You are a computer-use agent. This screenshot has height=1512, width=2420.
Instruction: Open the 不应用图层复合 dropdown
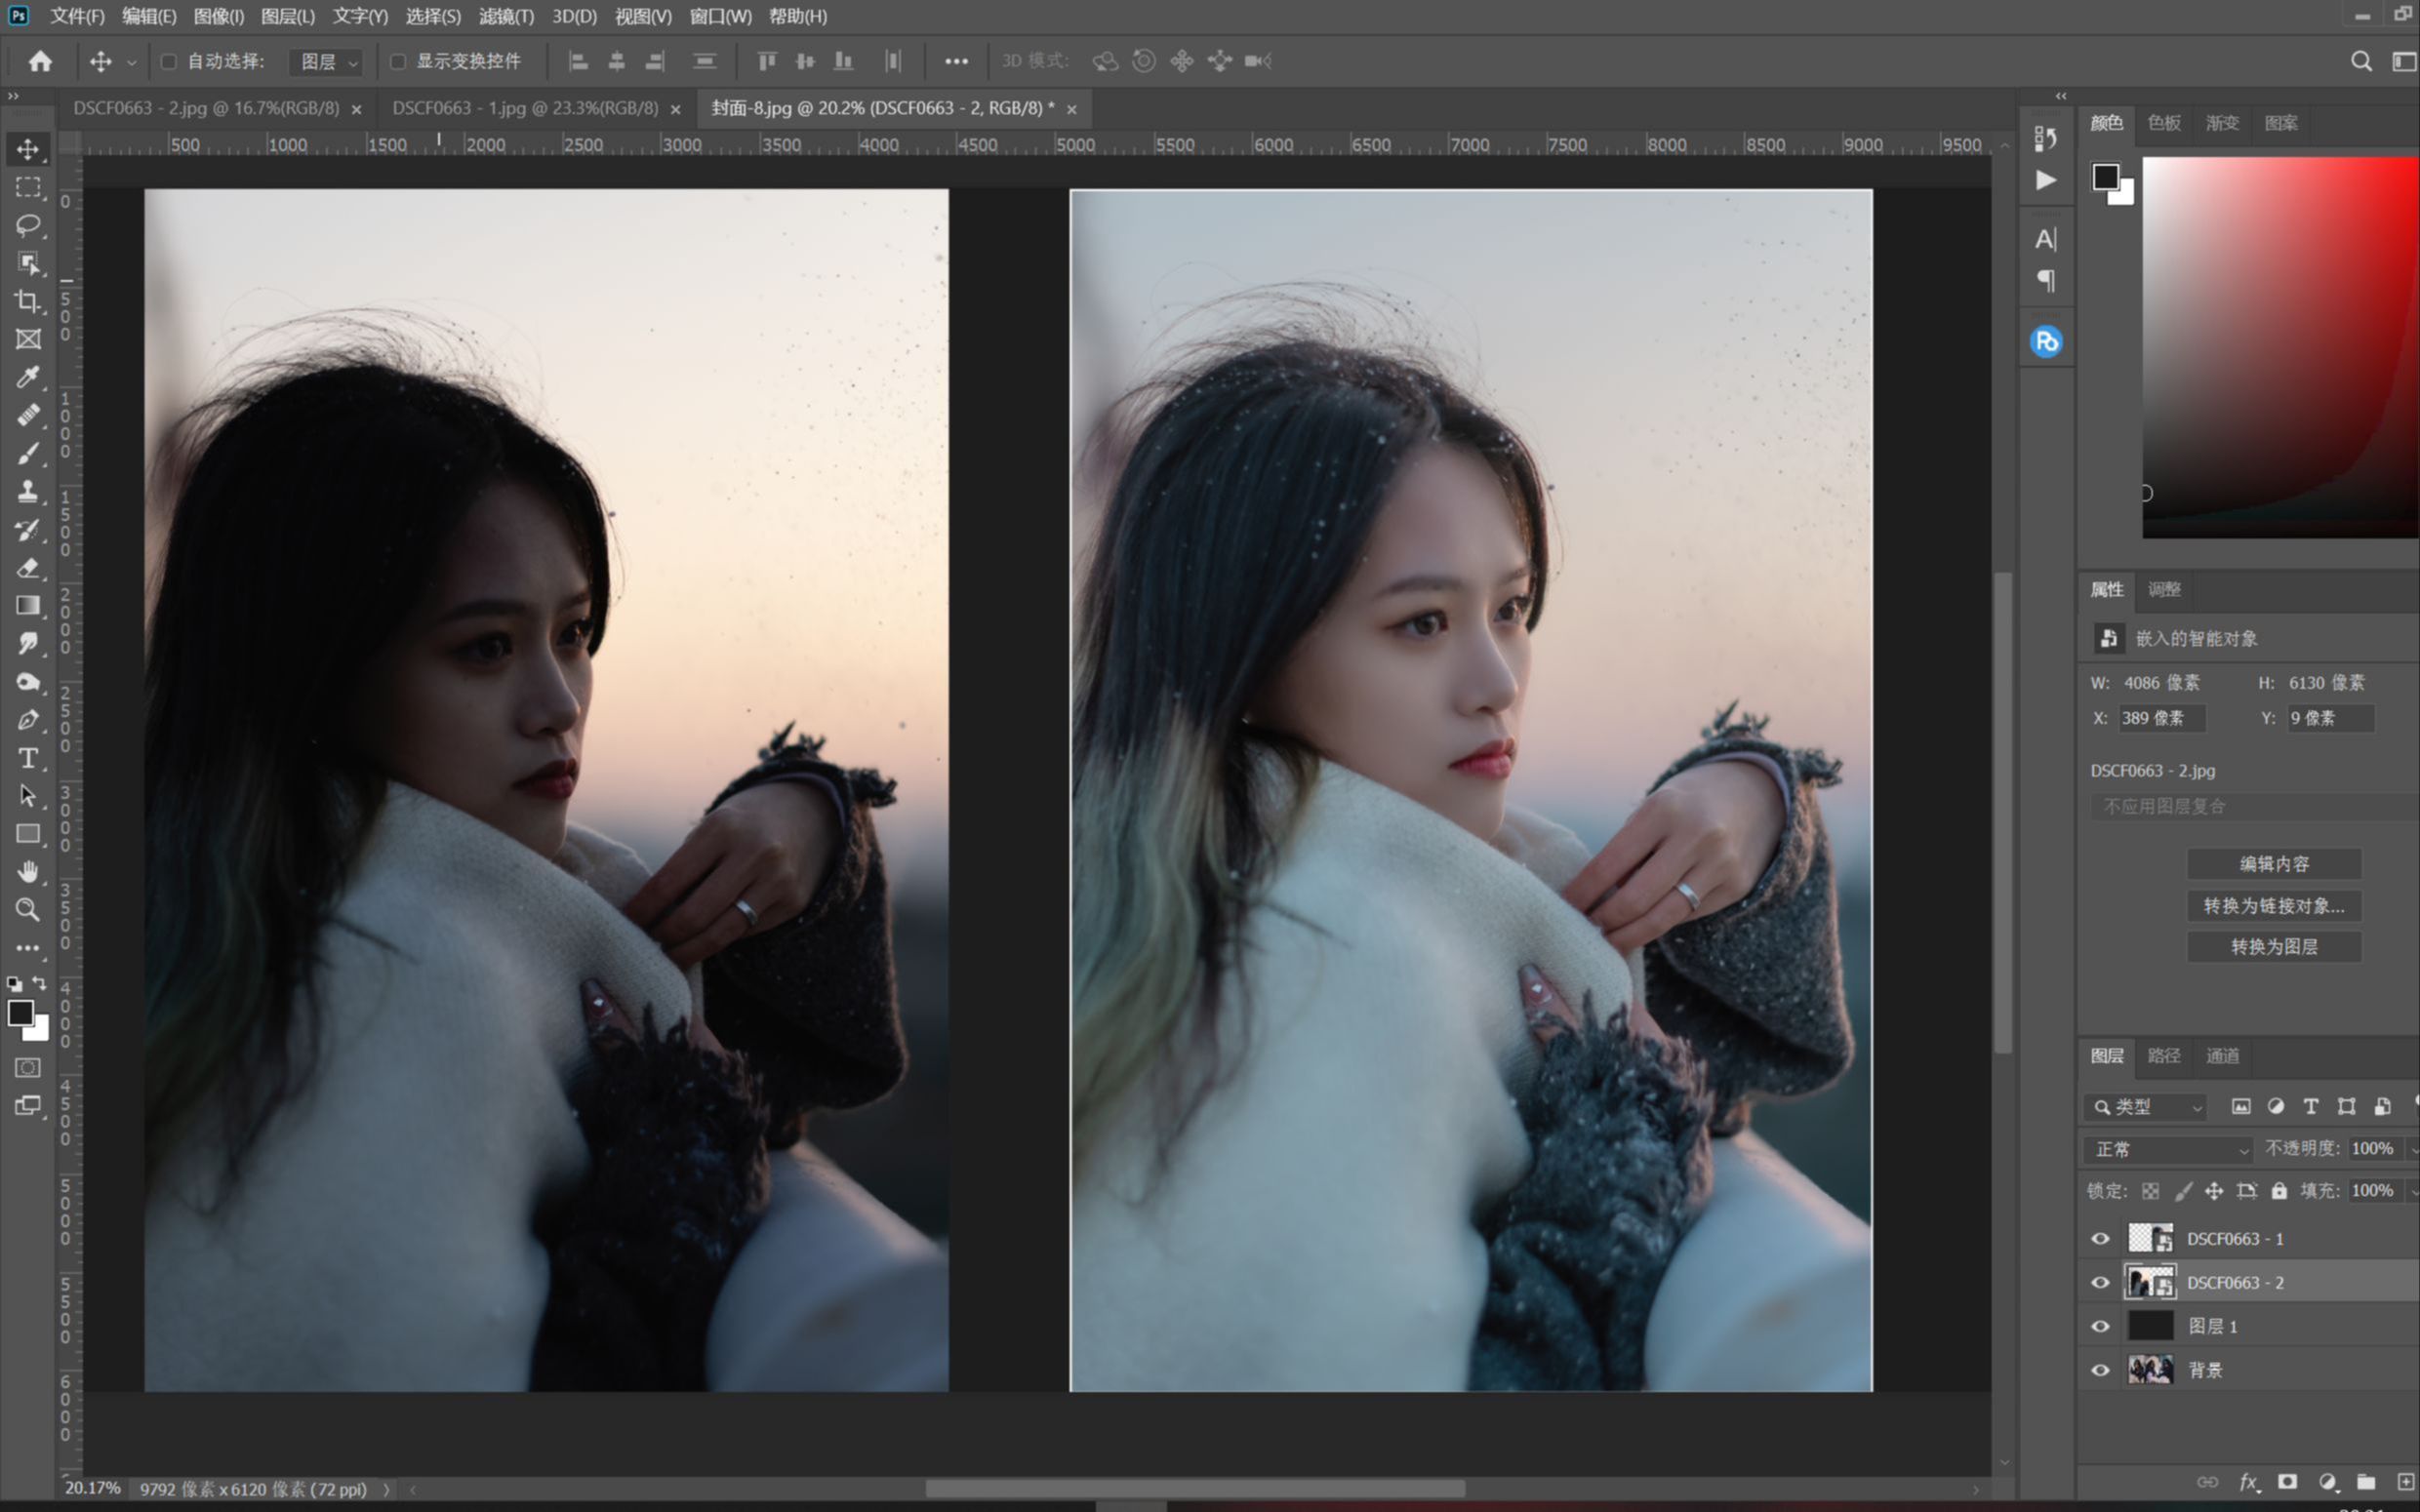click(x=2255, y=806)
